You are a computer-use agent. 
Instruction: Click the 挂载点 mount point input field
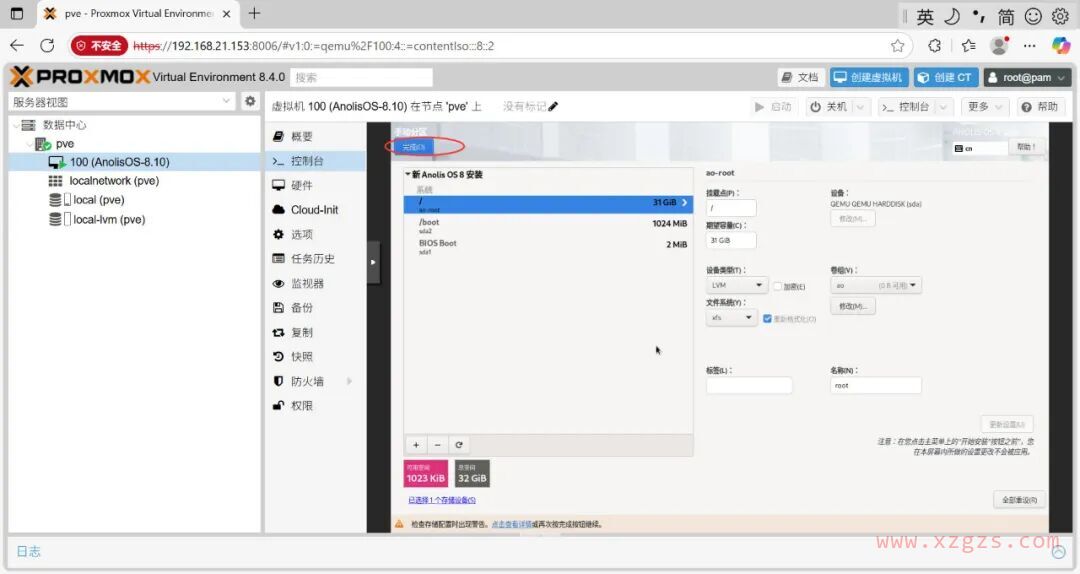(731, 208)
